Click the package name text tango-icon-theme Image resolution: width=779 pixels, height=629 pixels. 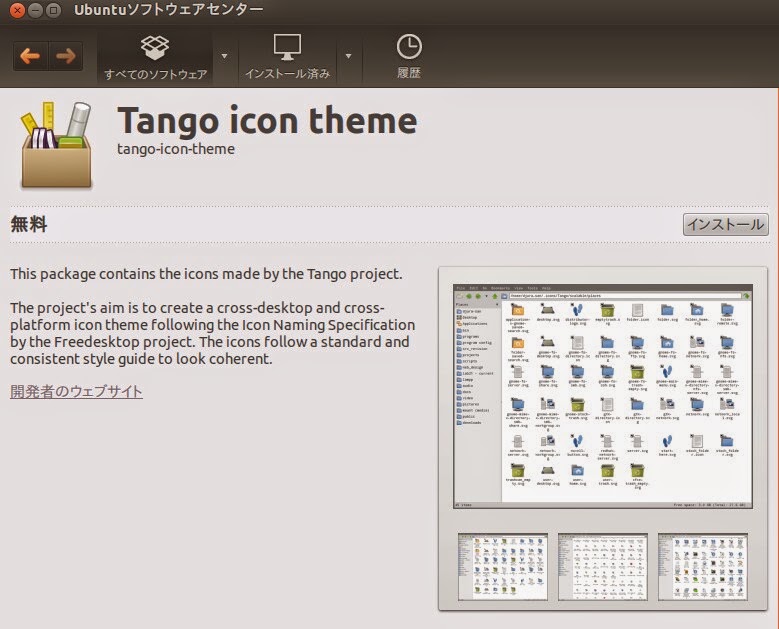(x=176, y=149)
